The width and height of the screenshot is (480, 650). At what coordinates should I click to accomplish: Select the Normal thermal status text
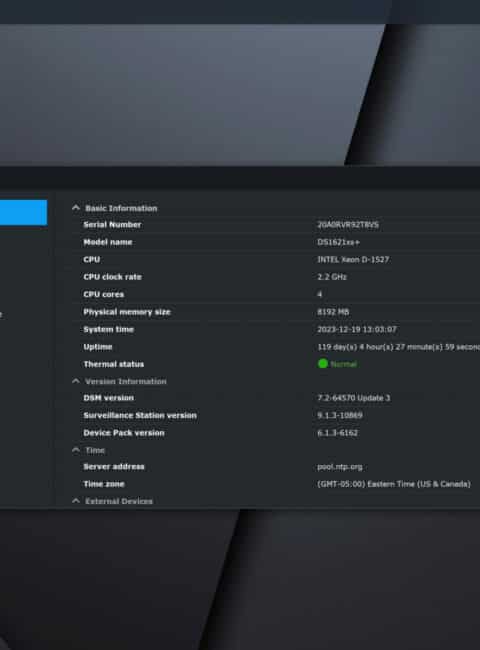(344, 364)
